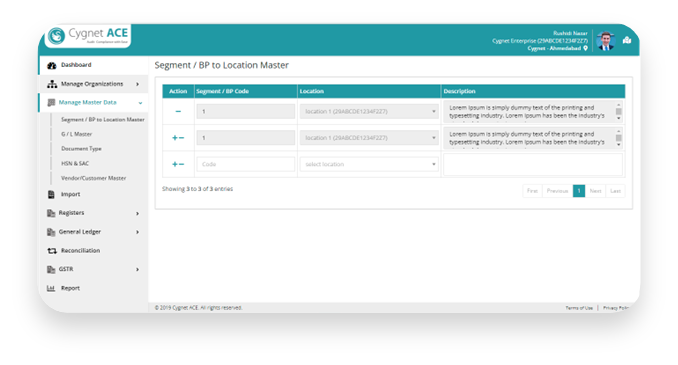The image size is (678, 365).
Task: Open the Terms of Use link
Action: pos(579,308)
